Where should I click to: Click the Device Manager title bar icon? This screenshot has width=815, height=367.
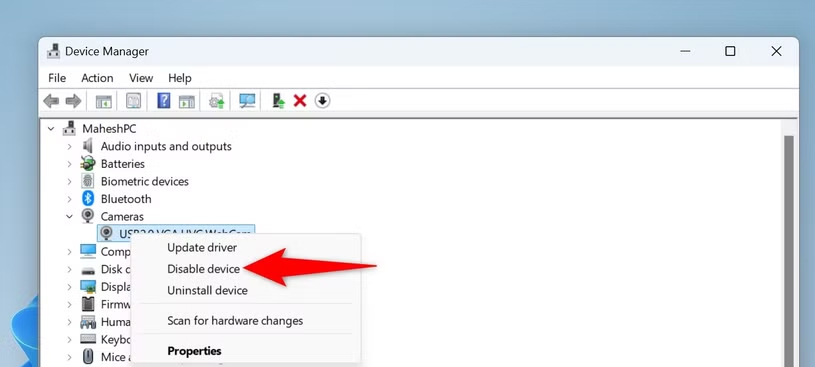point(54,51)
